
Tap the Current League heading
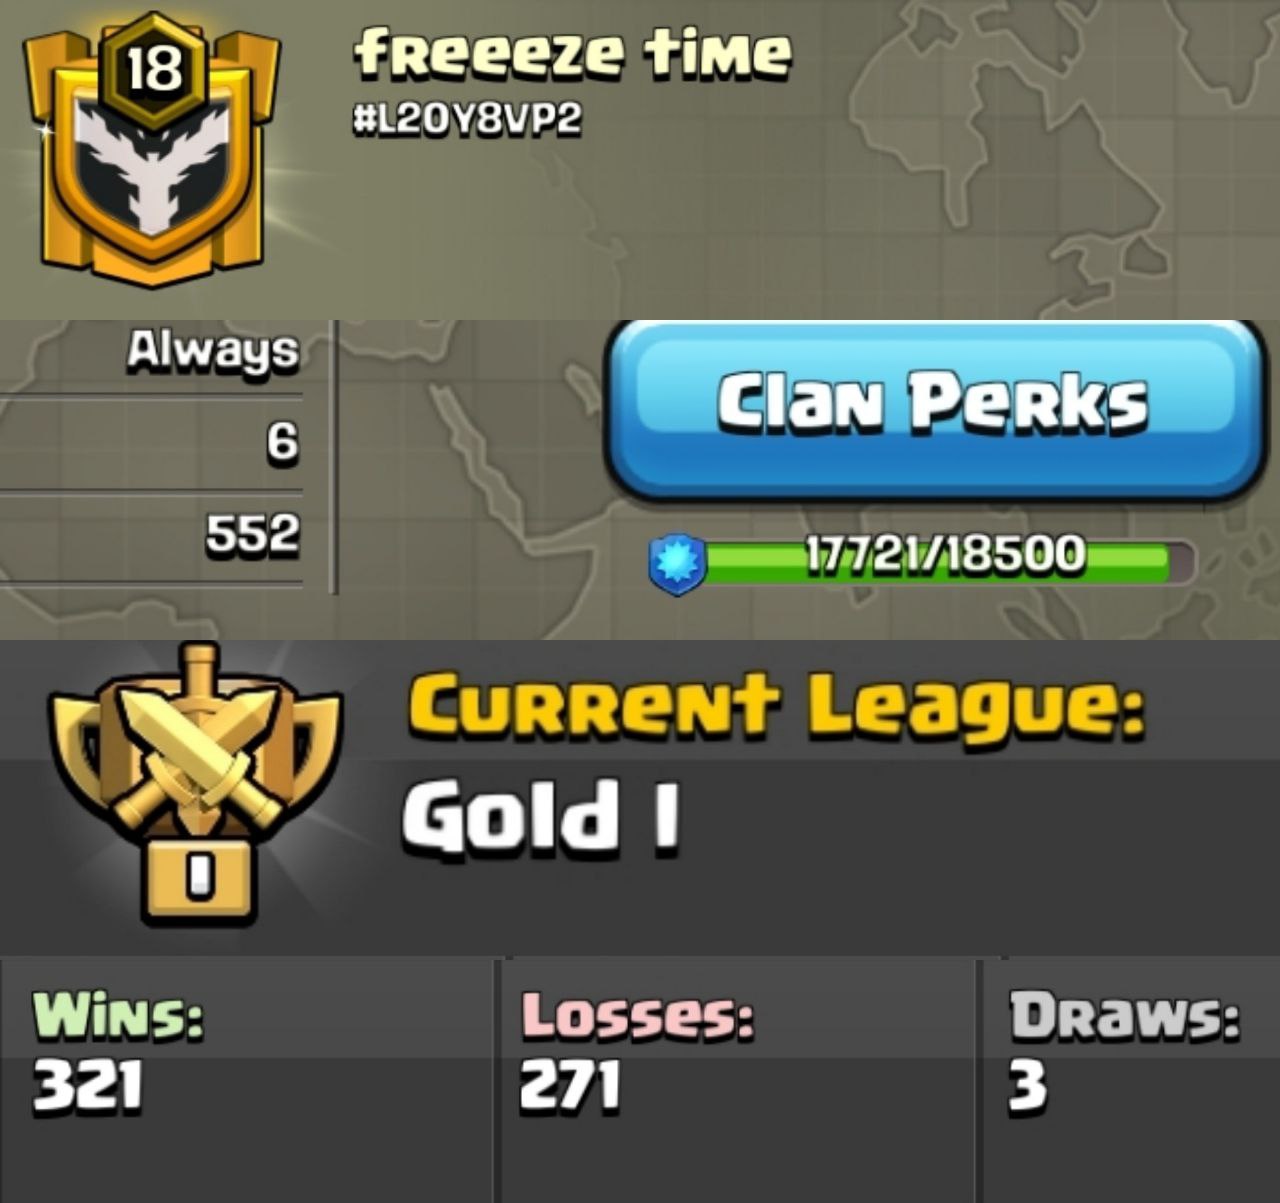(x=776, y=705)
